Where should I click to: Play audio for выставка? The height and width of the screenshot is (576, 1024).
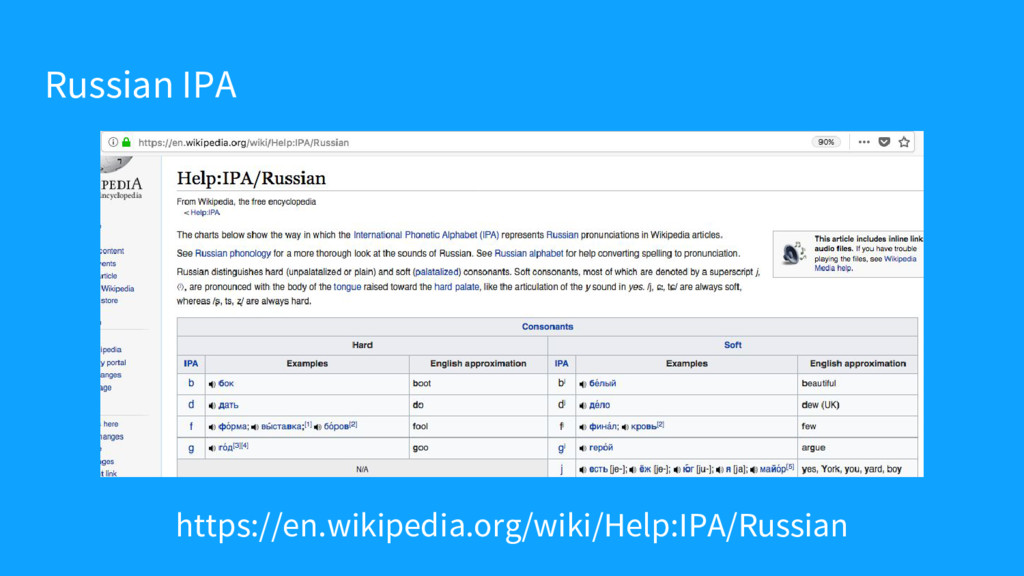click(x=255, y=427)
